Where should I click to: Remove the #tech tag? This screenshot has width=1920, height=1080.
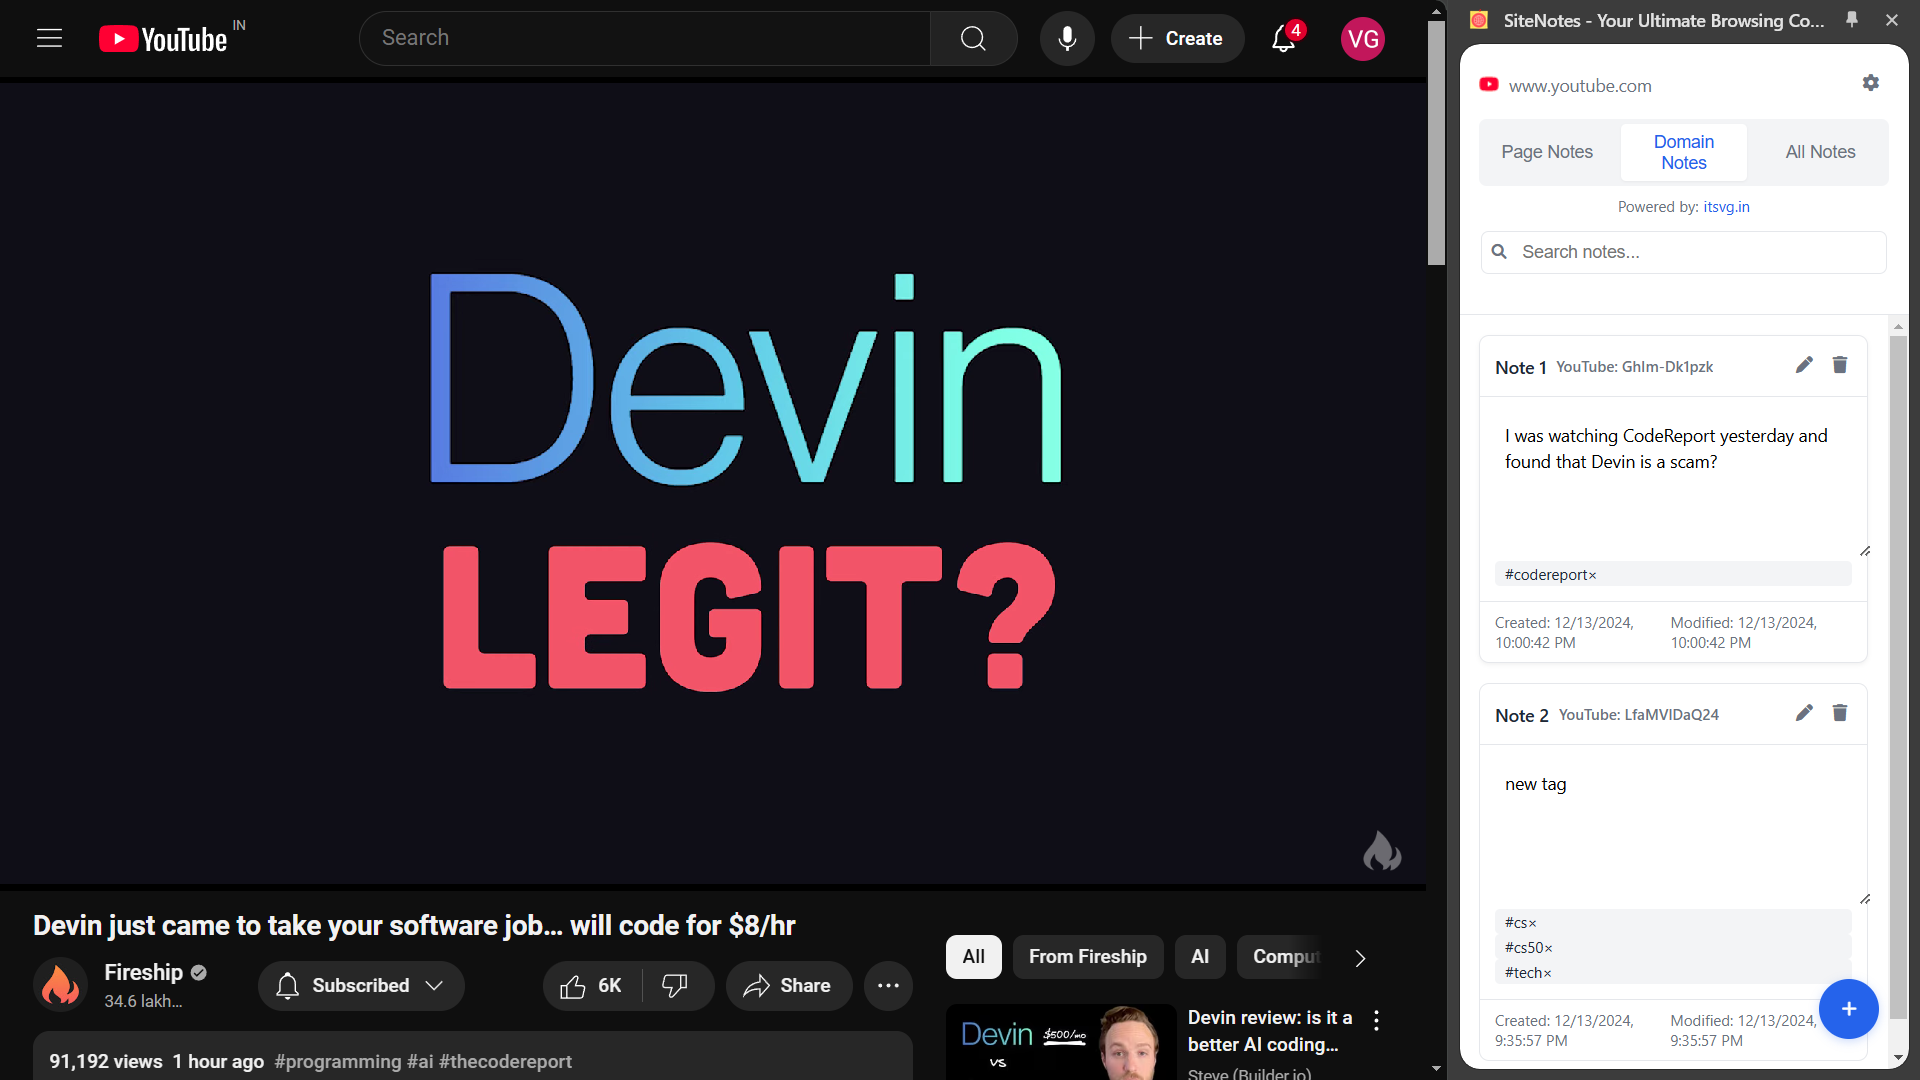1547,974
